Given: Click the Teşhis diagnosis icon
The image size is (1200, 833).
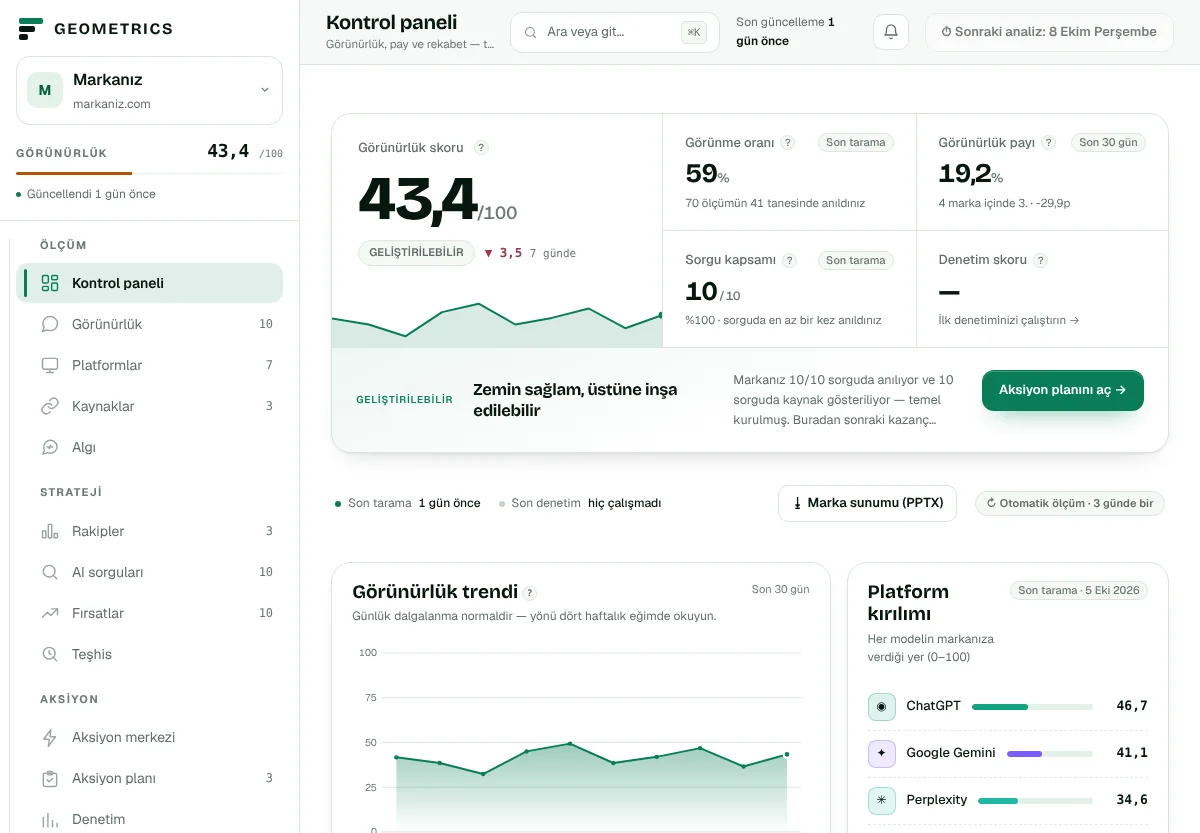Looking at the screenshot, I should (50, 654).
